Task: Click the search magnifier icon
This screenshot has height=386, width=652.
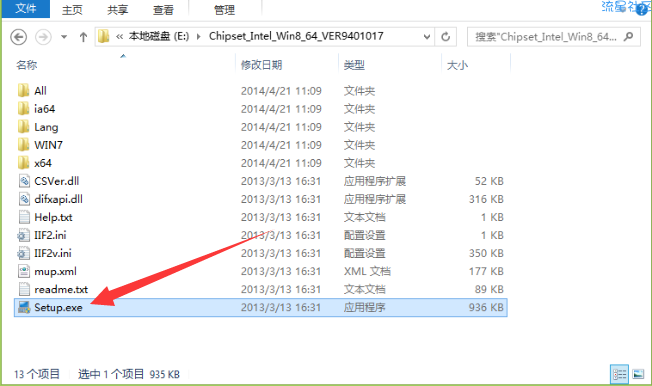Action: [x=629, y=37]
